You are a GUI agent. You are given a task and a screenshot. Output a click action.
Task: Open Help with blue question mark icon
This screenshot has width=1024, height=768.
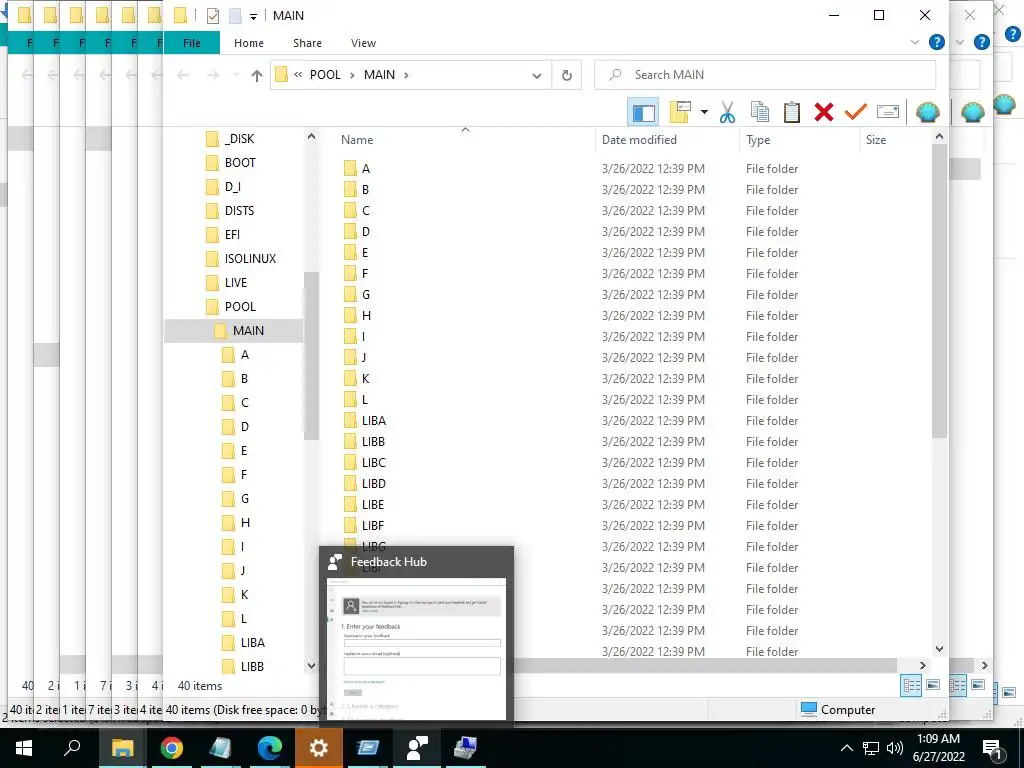(x=936, y=42)
